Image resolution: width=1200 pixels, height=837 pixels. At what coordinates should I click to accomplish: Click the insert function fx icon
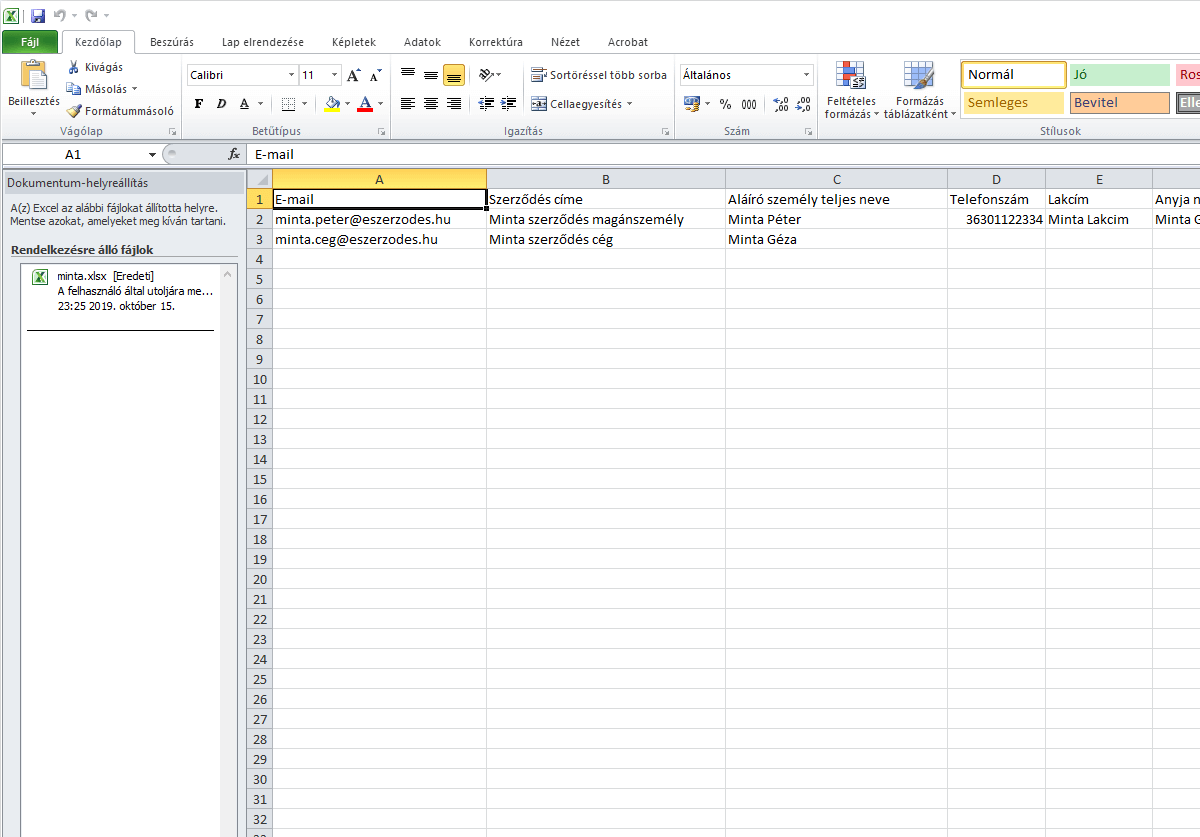pyautogui.click(x=234, y=154)
